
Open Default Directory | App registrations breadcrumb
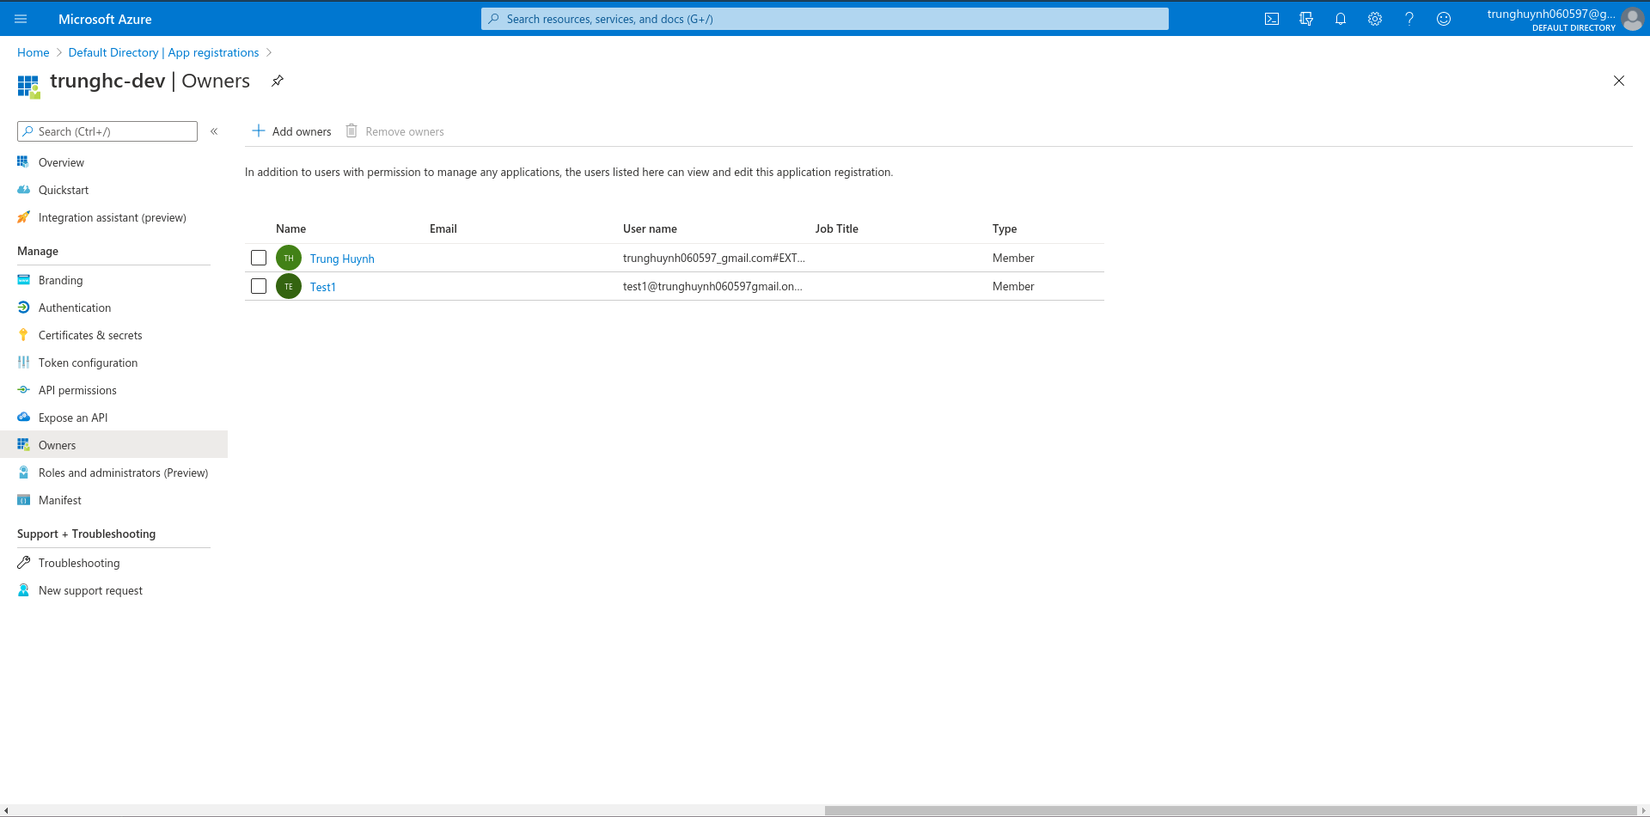(x=163, y=52)
